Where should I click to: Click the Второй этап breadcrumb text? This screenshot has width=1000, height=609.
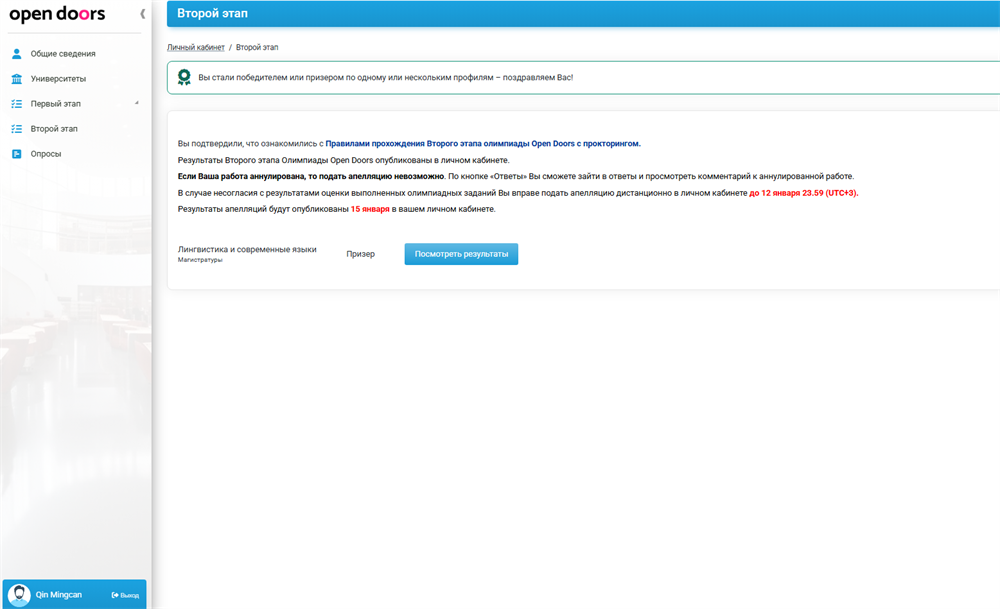click(257, 47)
